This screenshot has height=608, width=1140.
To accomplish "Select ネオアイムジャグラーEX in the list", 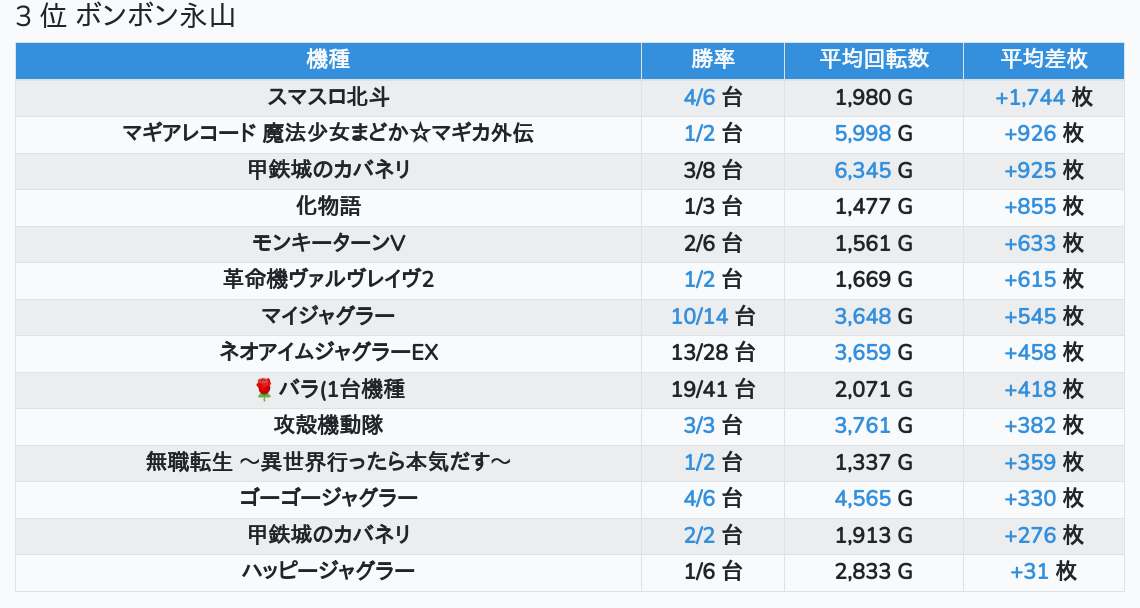I will [328, 352].
